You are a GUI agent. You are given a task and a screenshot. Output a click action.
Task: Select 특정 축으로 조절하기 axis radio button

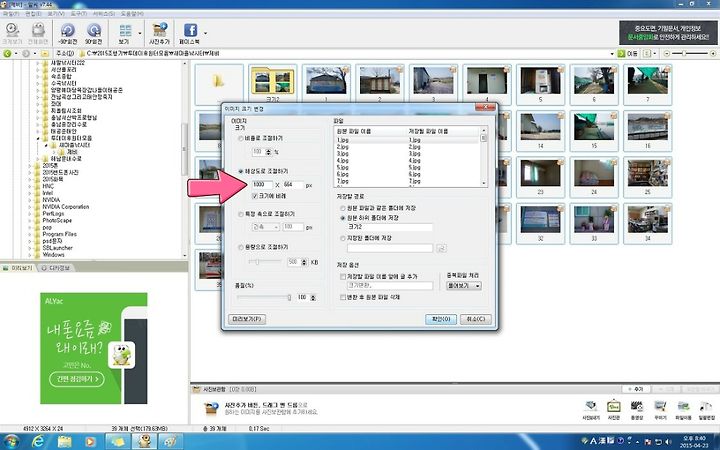(x=241, y=214)
